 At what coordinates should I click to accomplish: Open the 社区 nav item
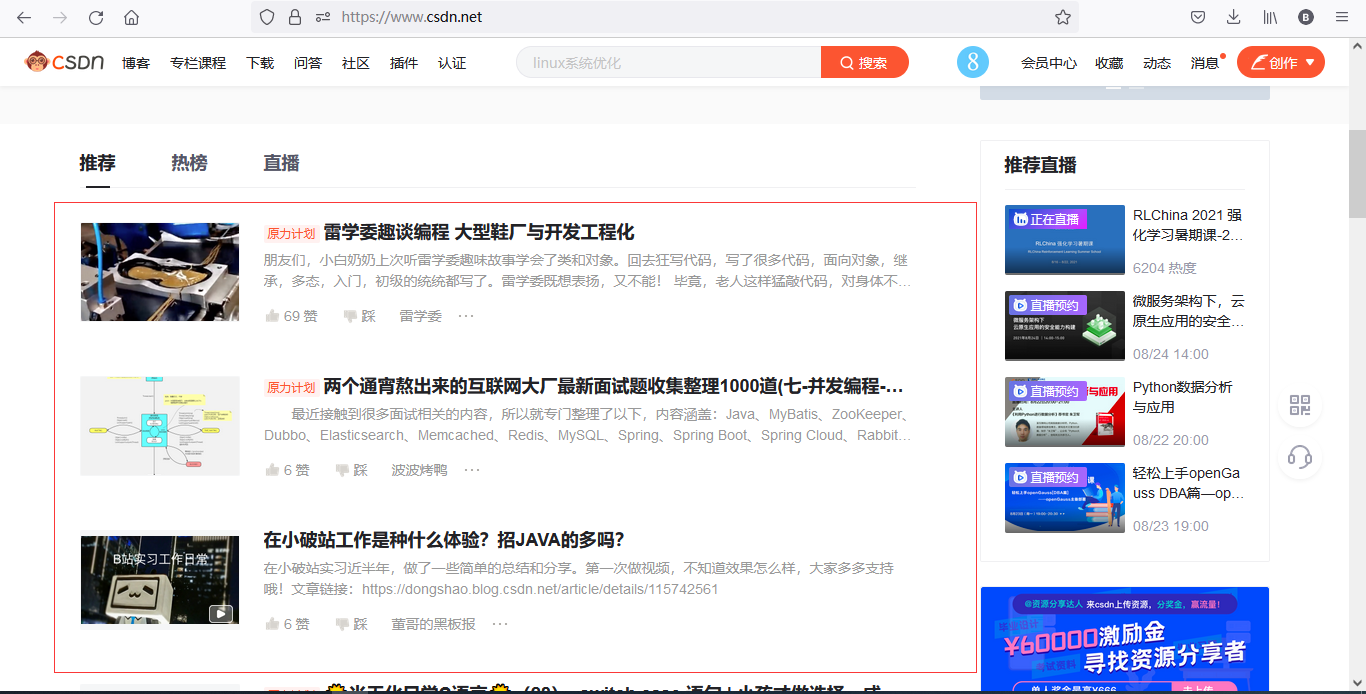pyautogui.click(x=356, y=63)
